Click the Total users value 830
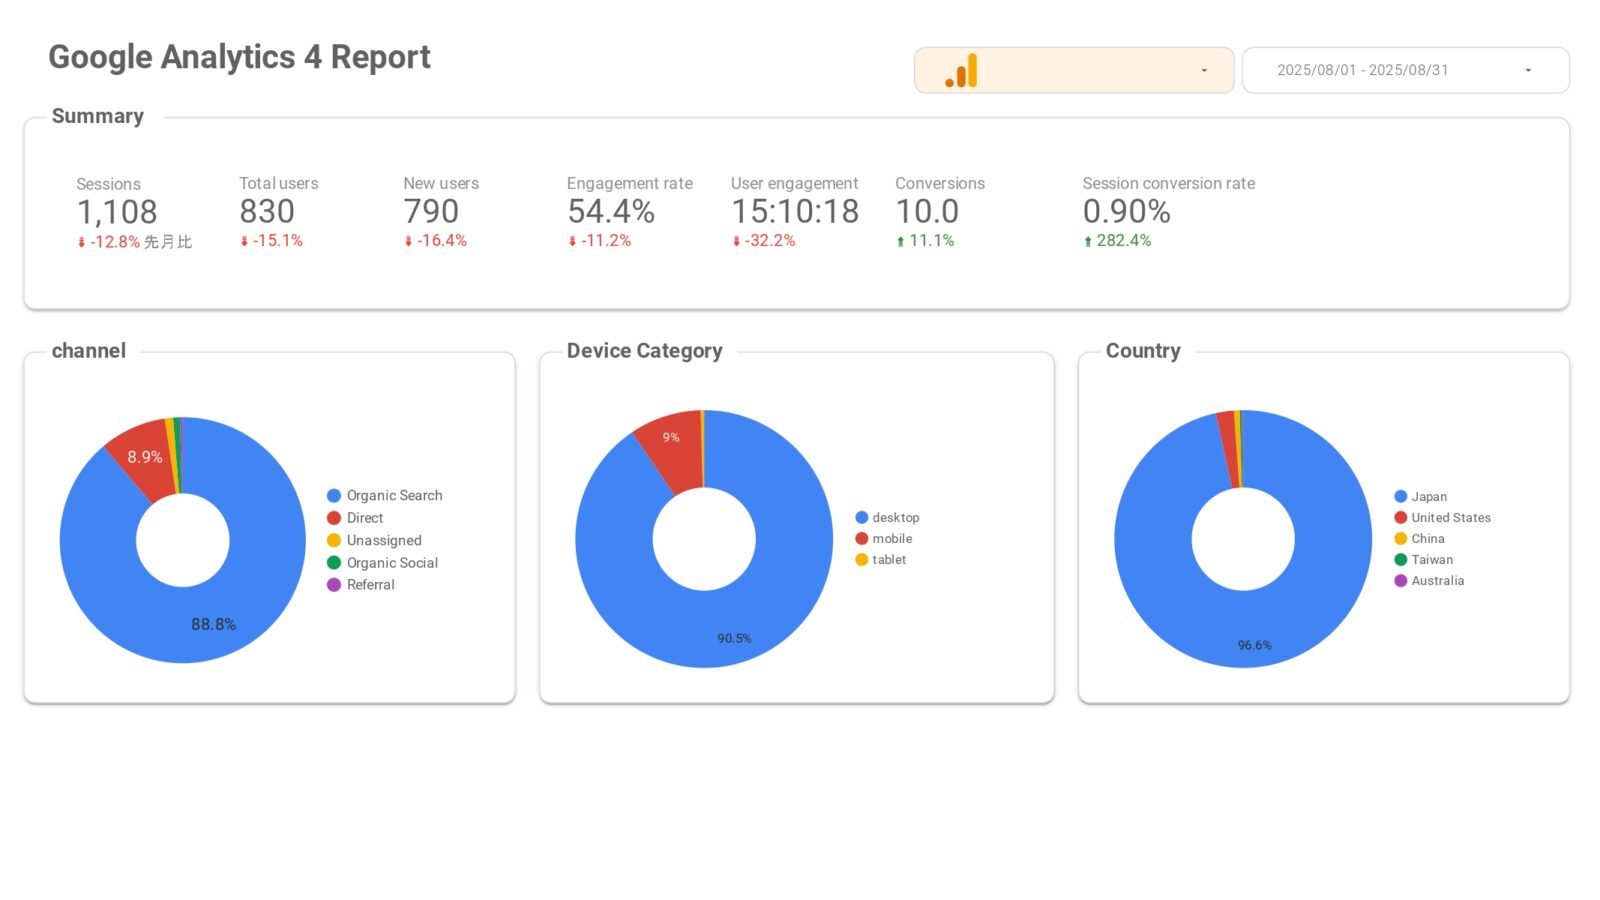This screenshot has height=900, width=1600. 267,211
